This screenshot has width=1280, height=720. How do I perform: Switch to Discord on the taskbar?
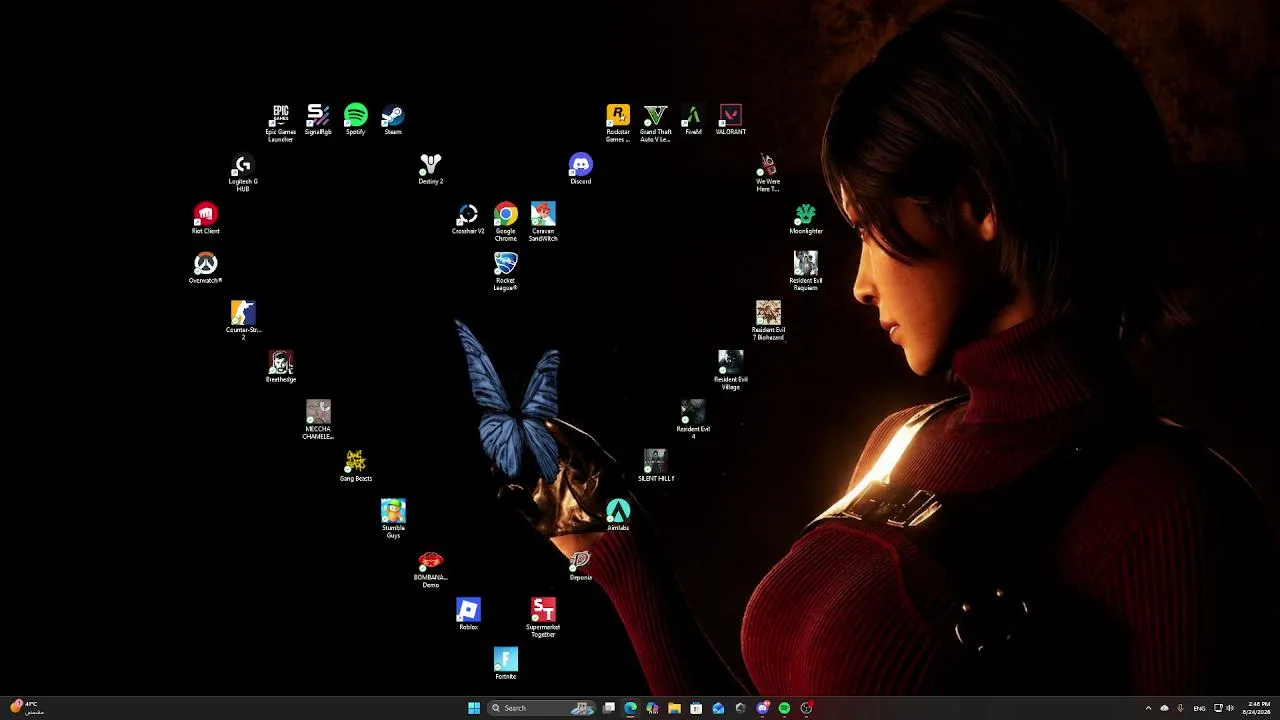[762, 708]
